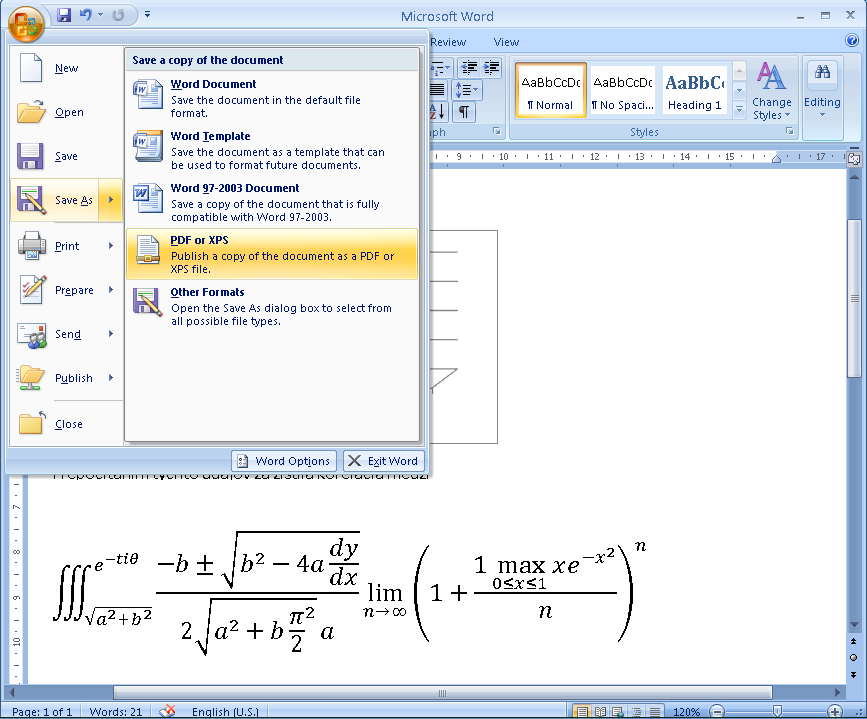Expand the Prepare submenu arrow

point(111,290)
